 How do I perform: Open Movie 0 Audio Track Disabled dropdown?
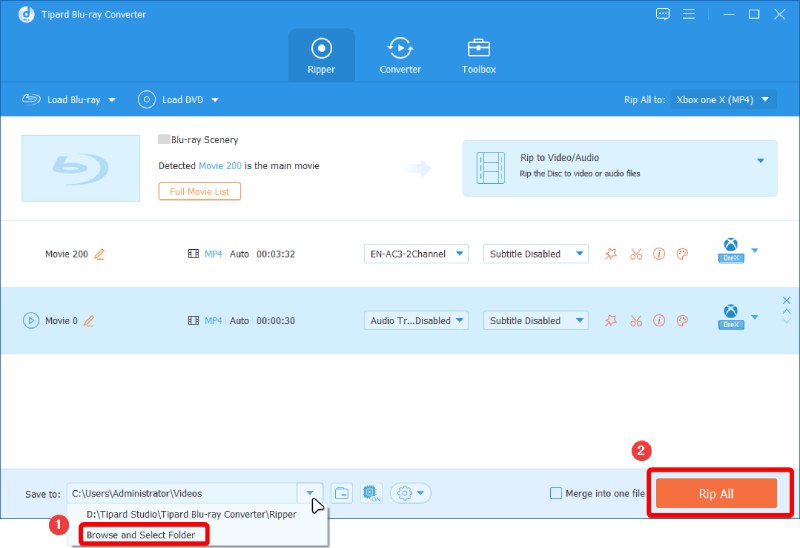coord(416,320)
